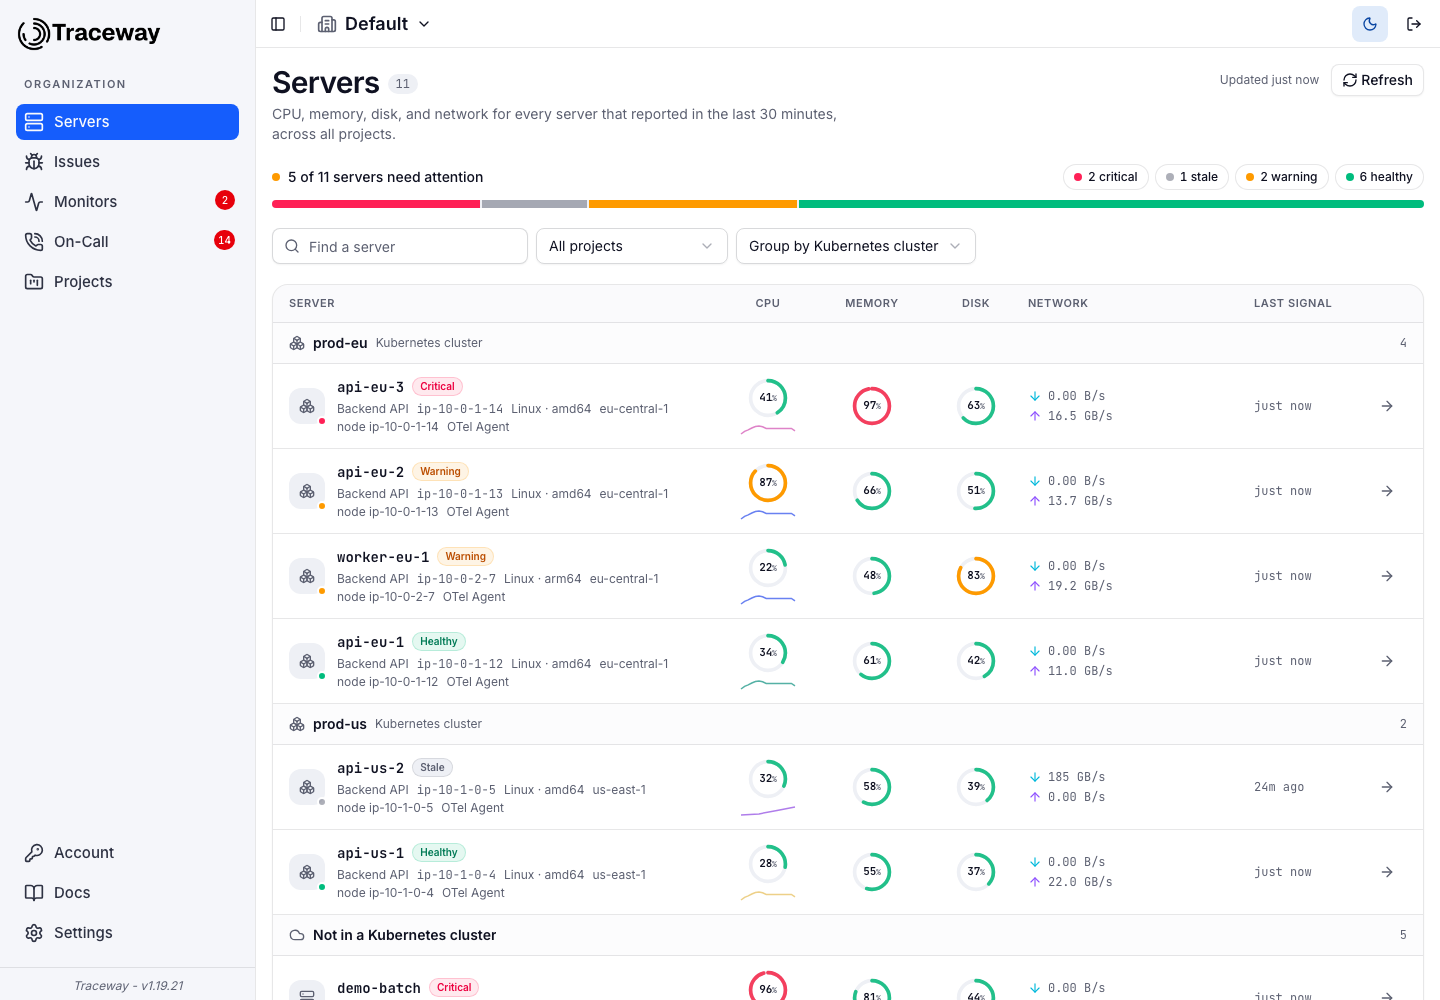Filter by 2 warning servers chip
The height and width of the screenshot is (1000, 1440).
pos(1282,177)
